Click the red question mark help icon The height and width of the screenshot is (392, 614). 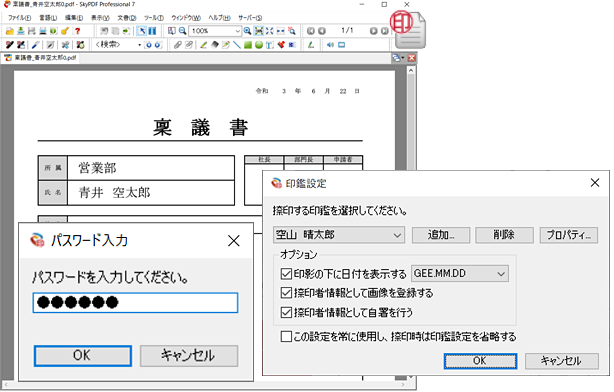[x=78, y=31]
